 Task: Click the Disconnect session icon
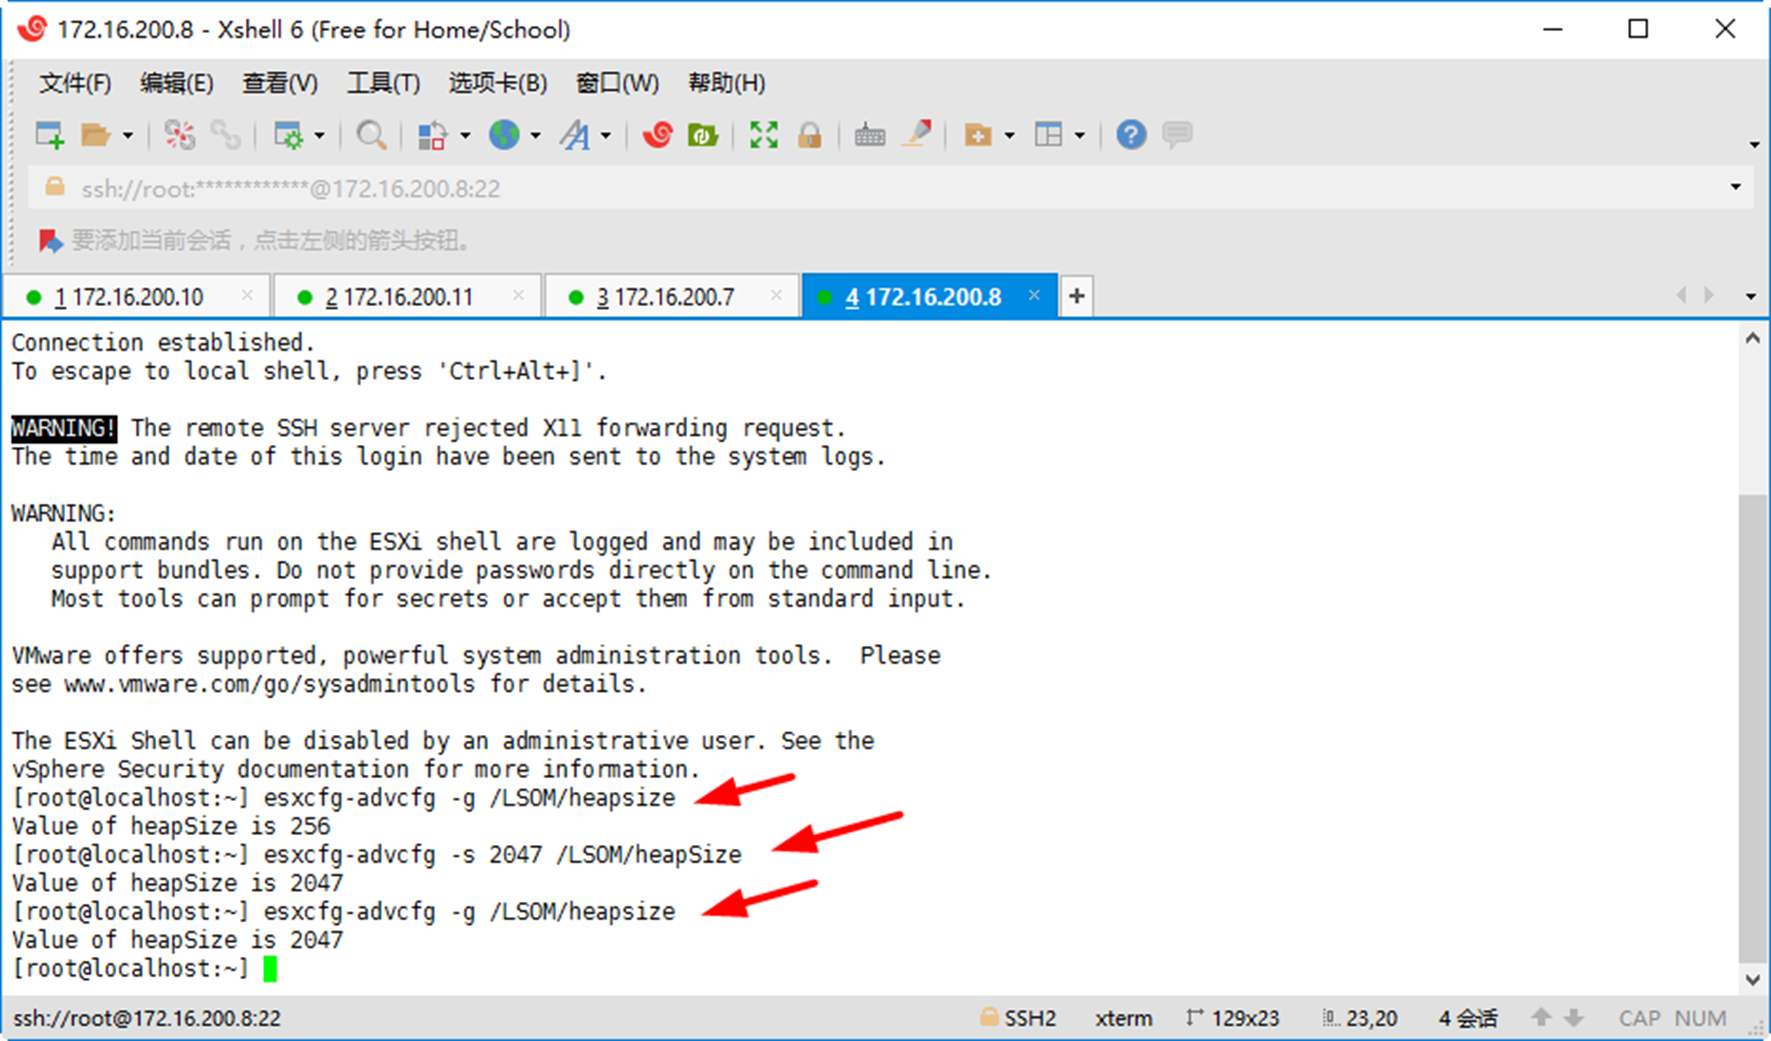point(180,135)
